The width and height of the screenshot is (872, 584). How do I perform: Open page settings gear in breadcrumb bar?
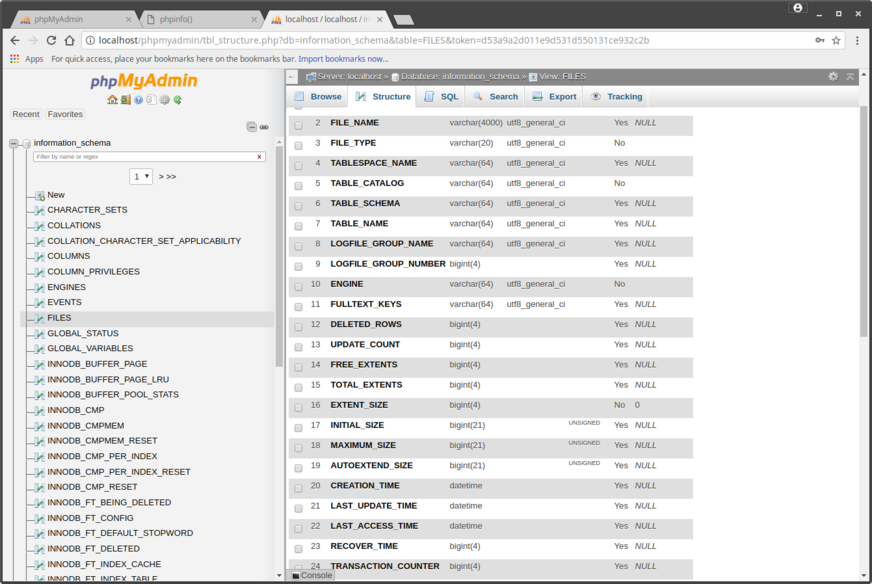(833, 76)
